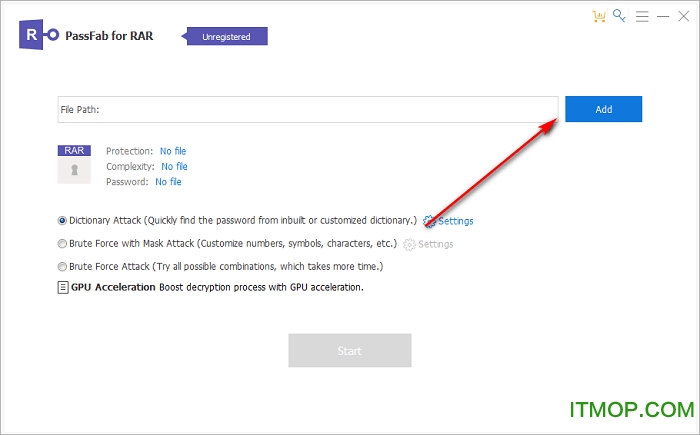Open the shopping cart purchase icon
The image size is (700, 435).
point(599,17)
